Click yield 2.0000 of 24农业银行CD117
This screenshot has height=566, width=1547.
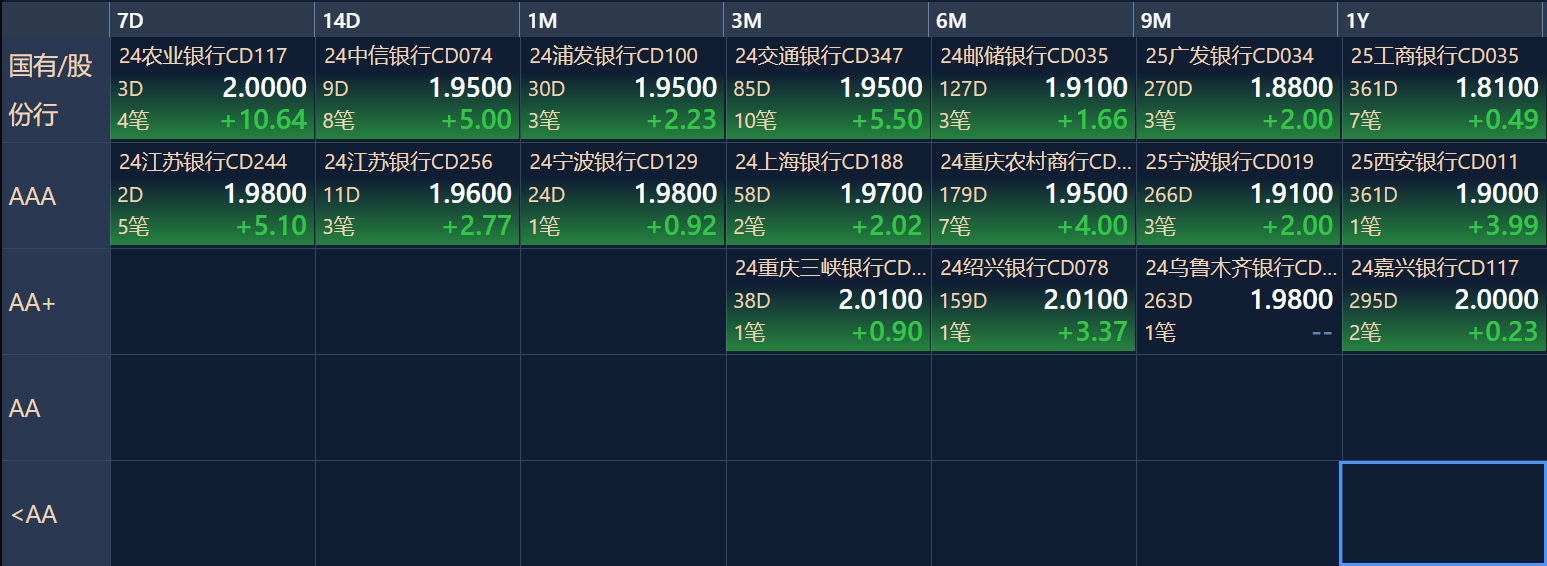264,88
